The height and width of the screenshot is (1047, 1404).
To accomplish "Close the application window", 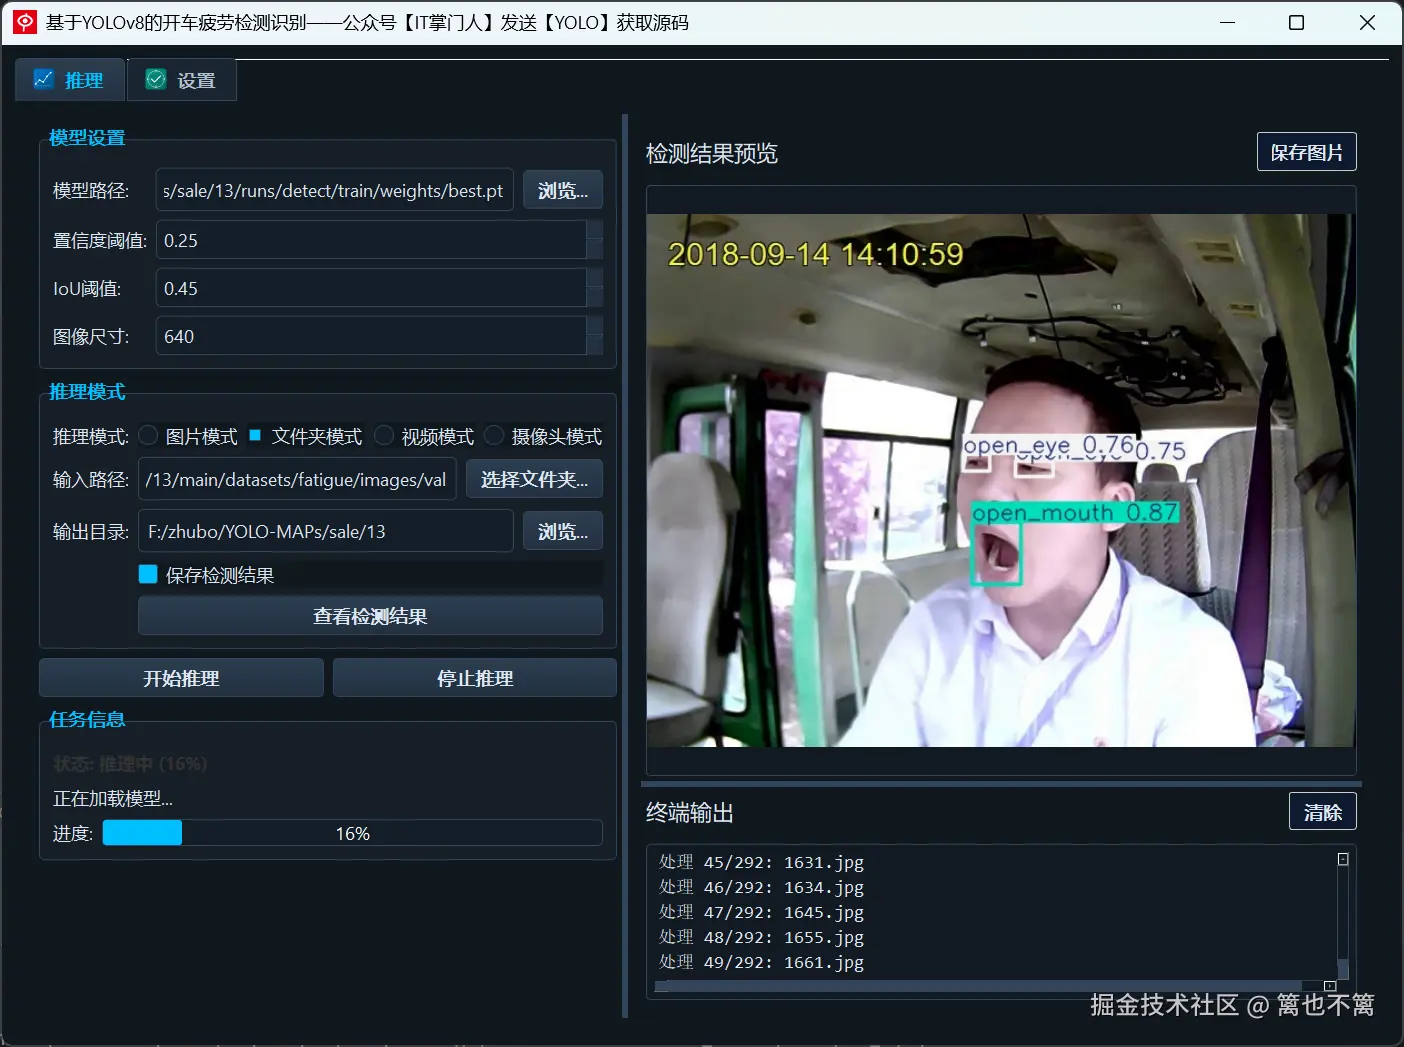I will (x=1367, y=22).
